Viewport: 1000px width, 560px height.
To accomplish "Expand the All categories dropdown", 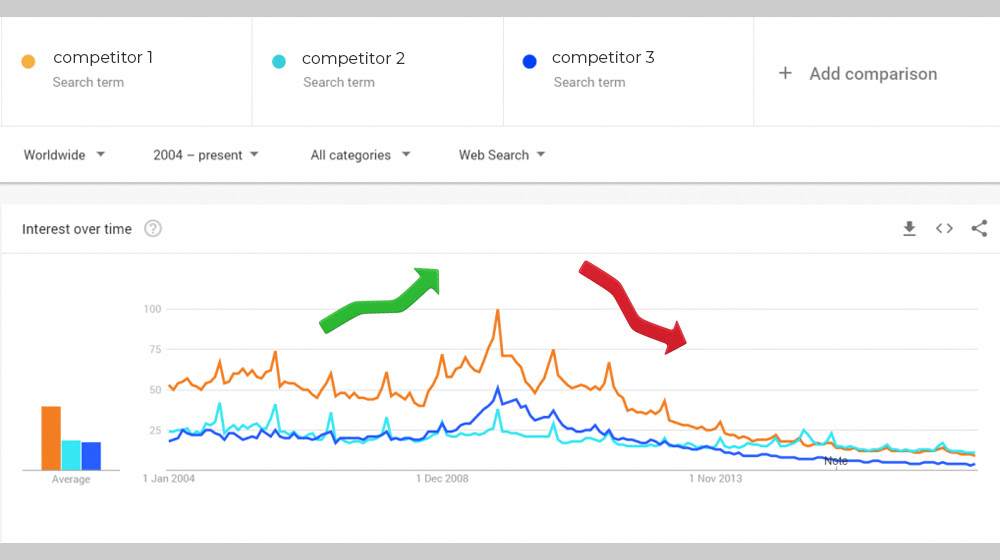I will point(360,155).
